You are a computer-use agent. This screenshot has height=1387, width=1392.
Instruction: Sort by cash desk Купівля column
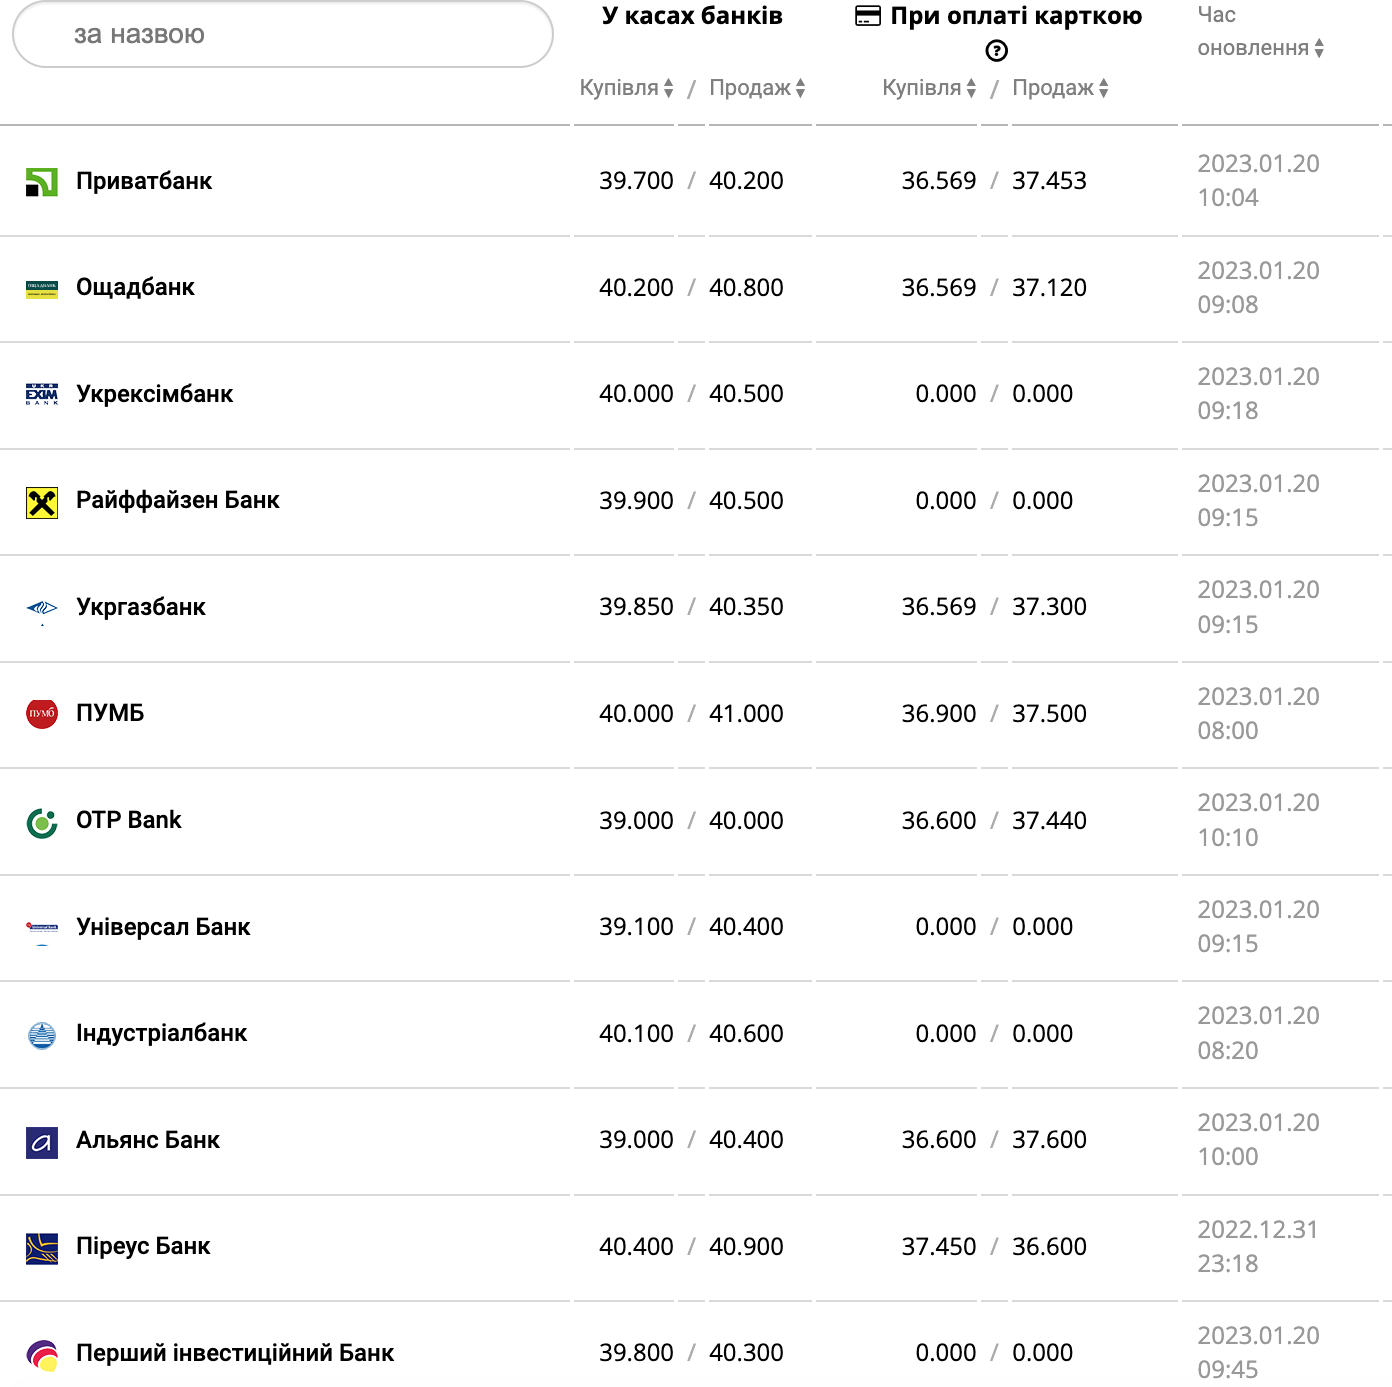[626, 88]
